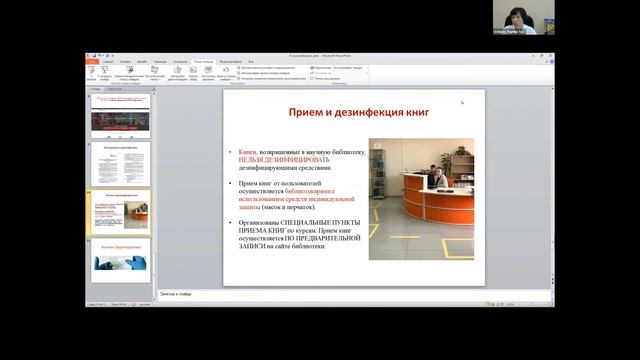Switch to Insert ribbon tab

125,62
